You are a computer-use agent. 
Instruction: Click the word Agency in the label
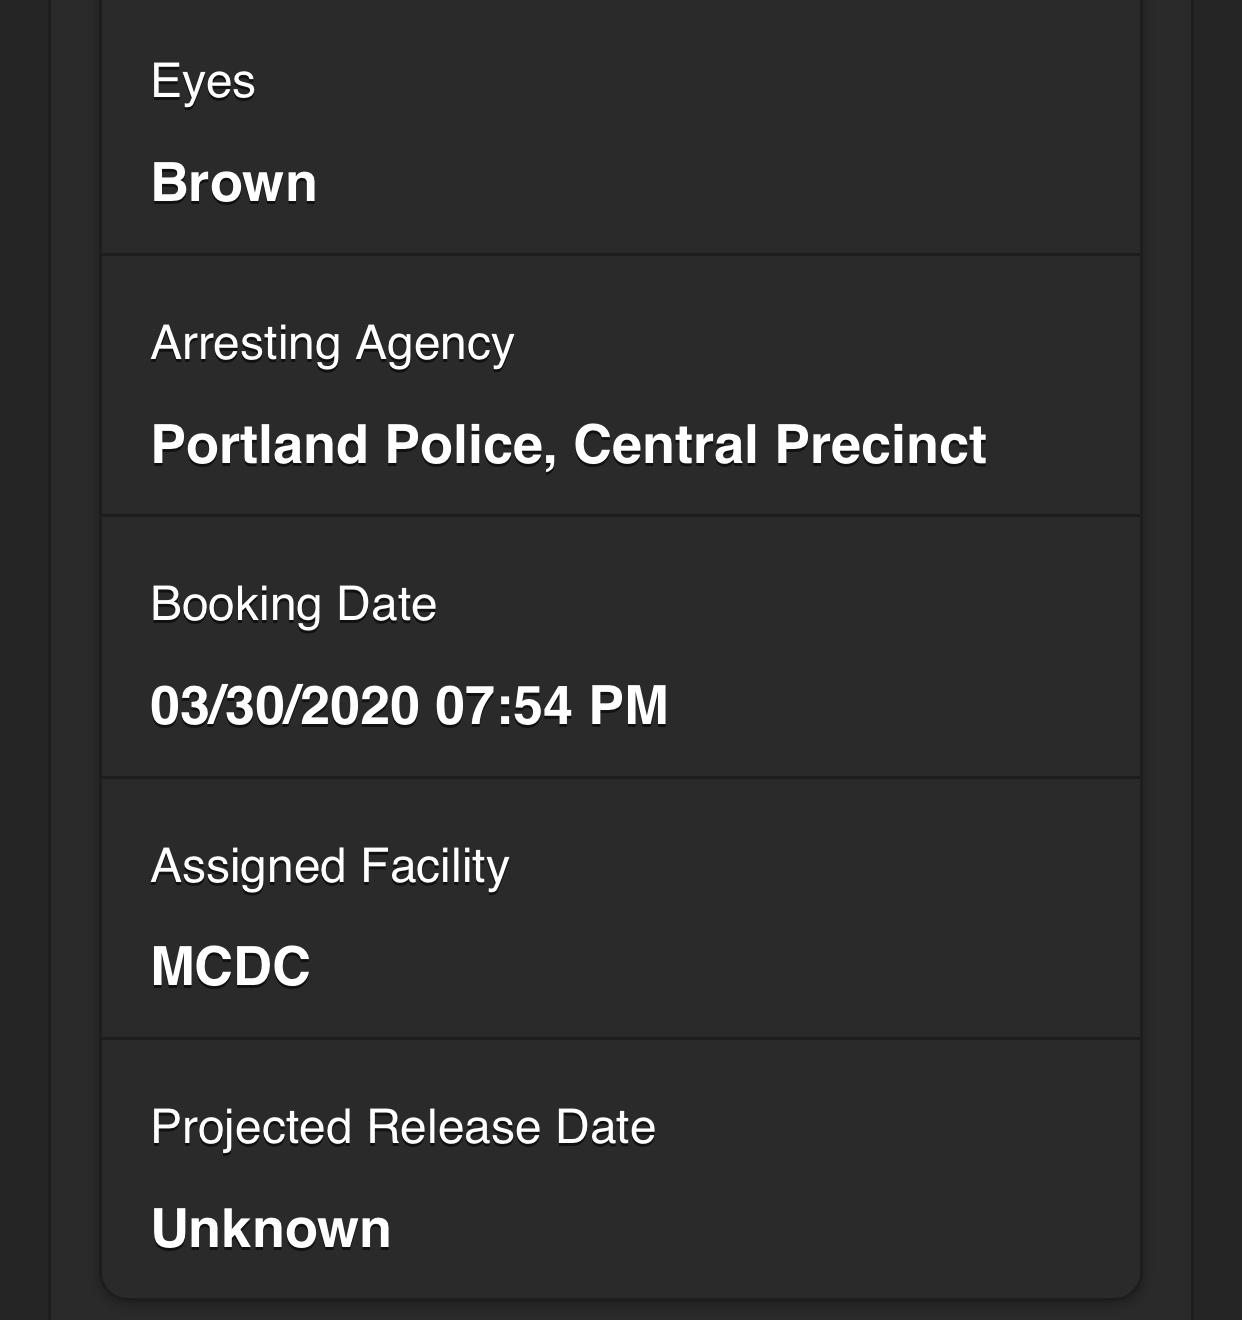coord(435,345)
